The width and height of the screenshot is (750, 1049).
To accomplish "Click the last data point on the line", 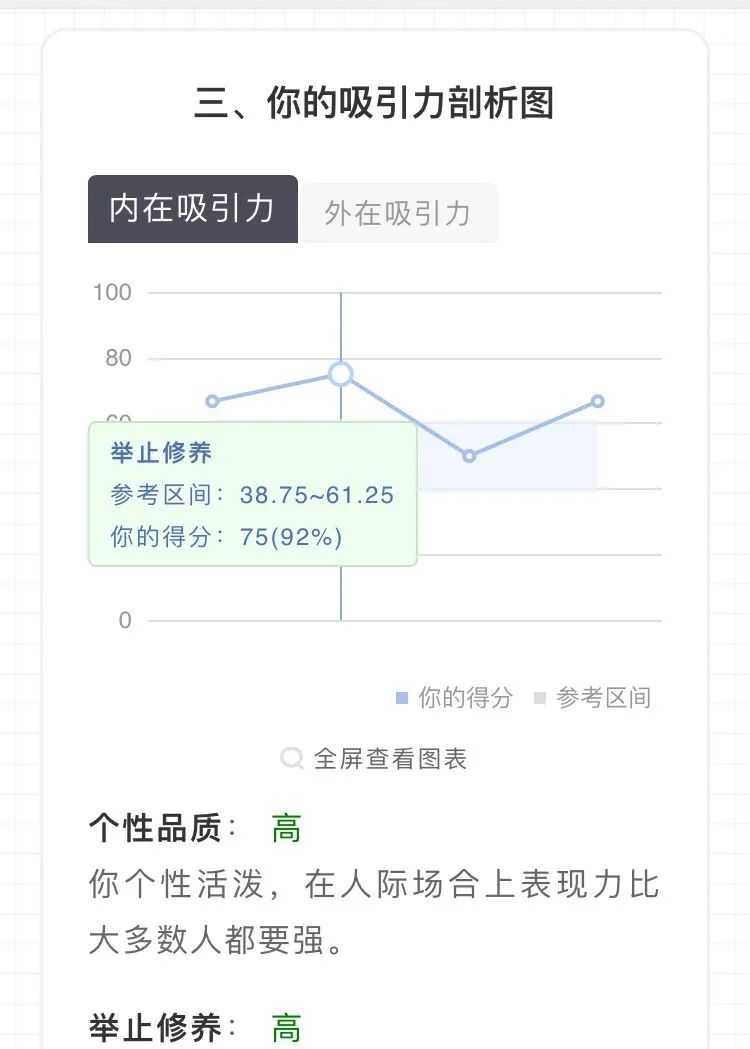I will (x=597, y=401).
